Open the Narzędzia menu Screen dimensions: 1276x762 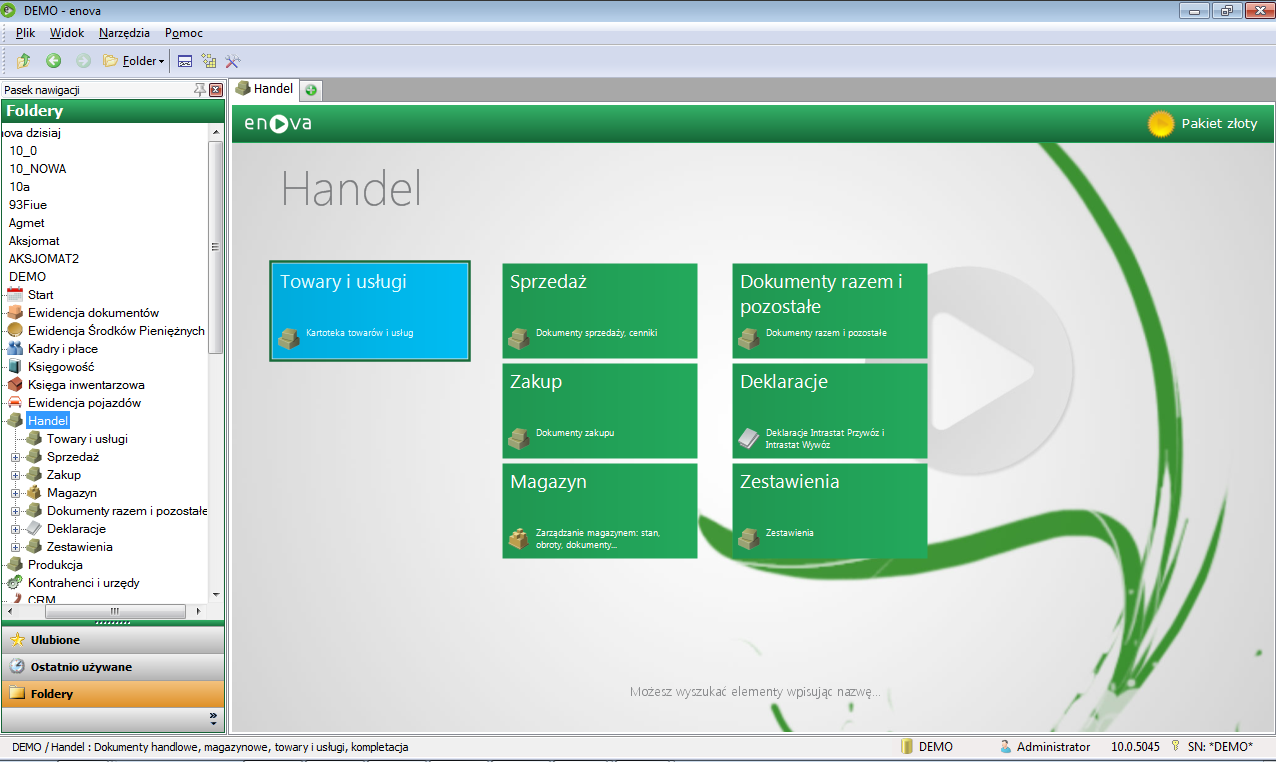coord(124,33)
